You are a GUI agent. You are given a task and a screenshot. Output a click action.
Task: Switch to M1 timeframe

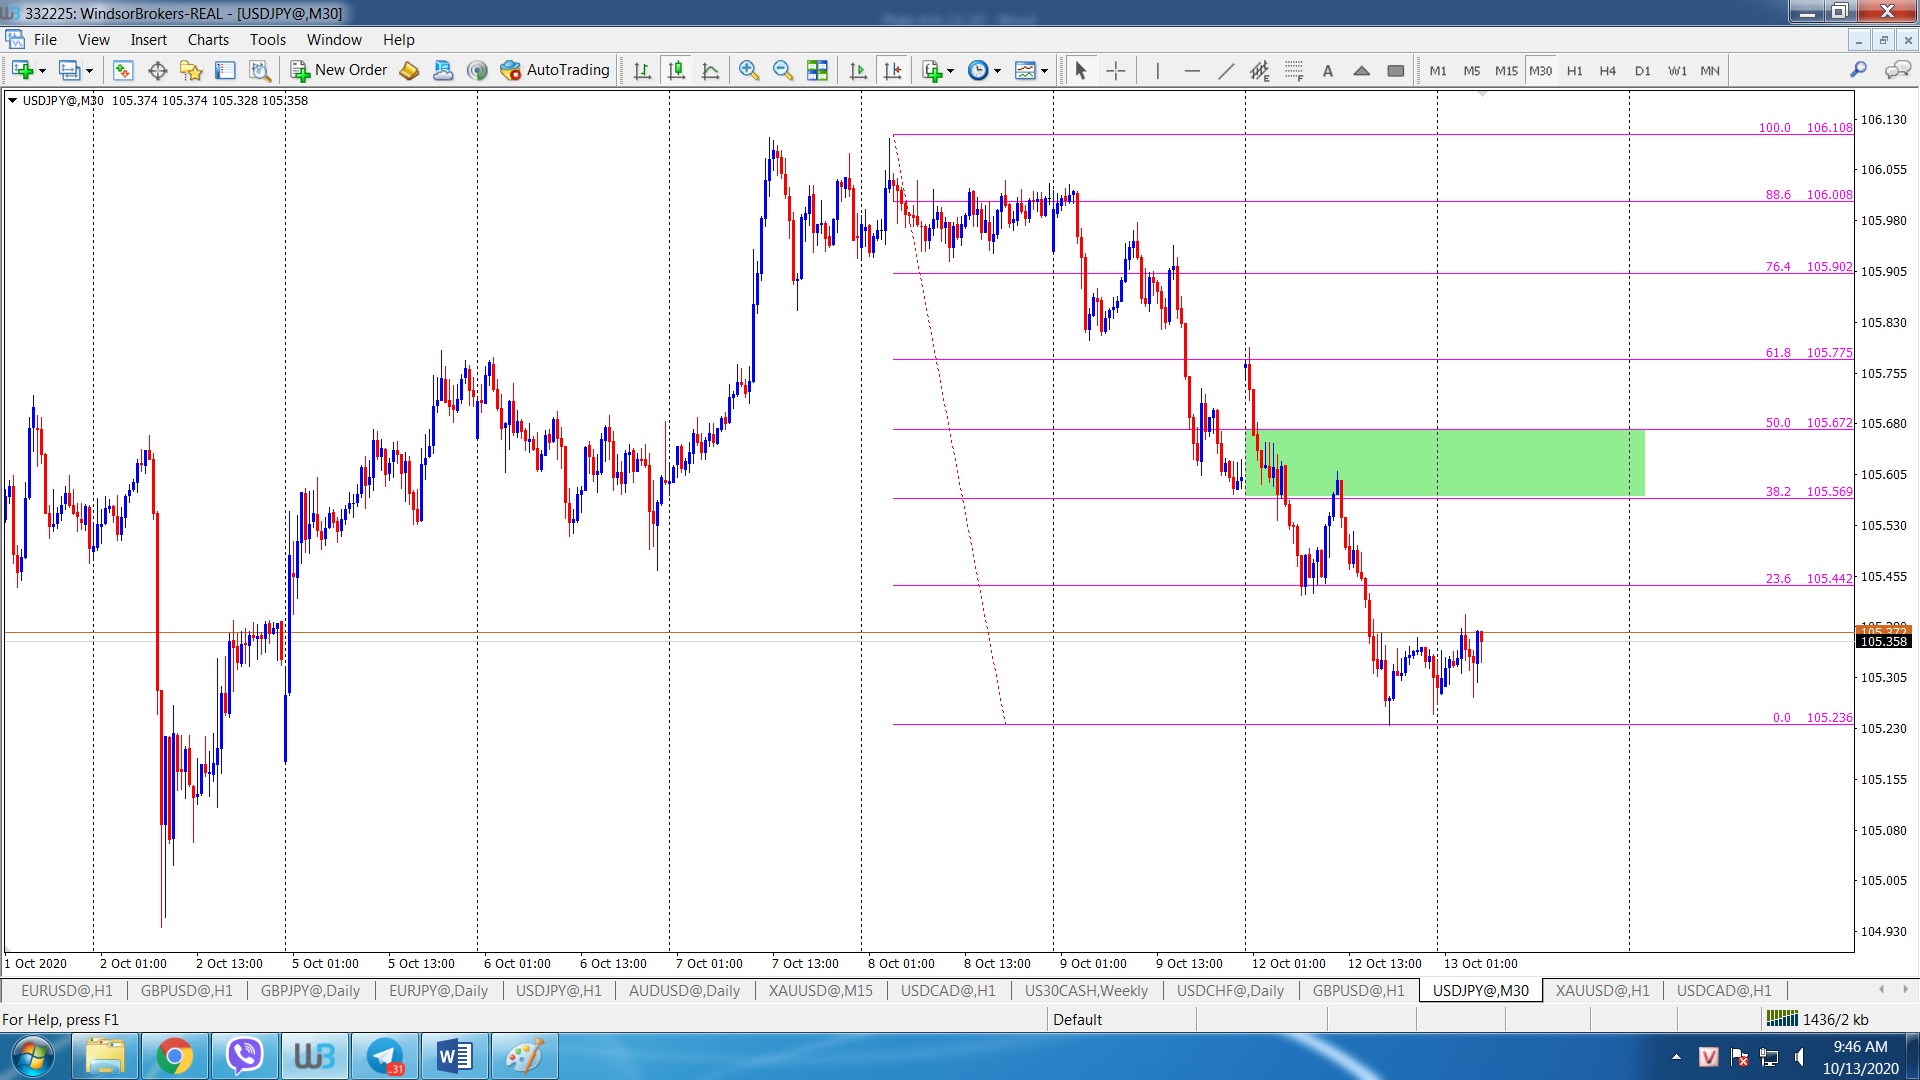click(x=1438, y=71)
